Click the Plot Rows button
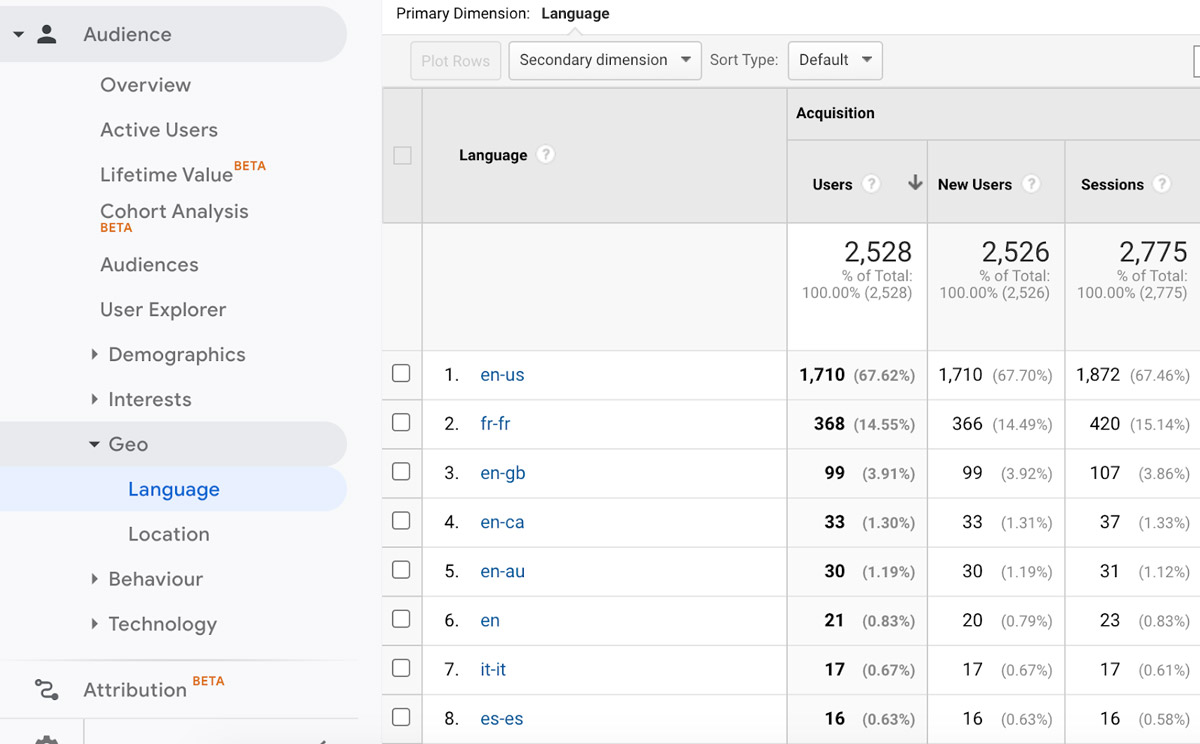The image size is (1200, 744). point(455,60)
